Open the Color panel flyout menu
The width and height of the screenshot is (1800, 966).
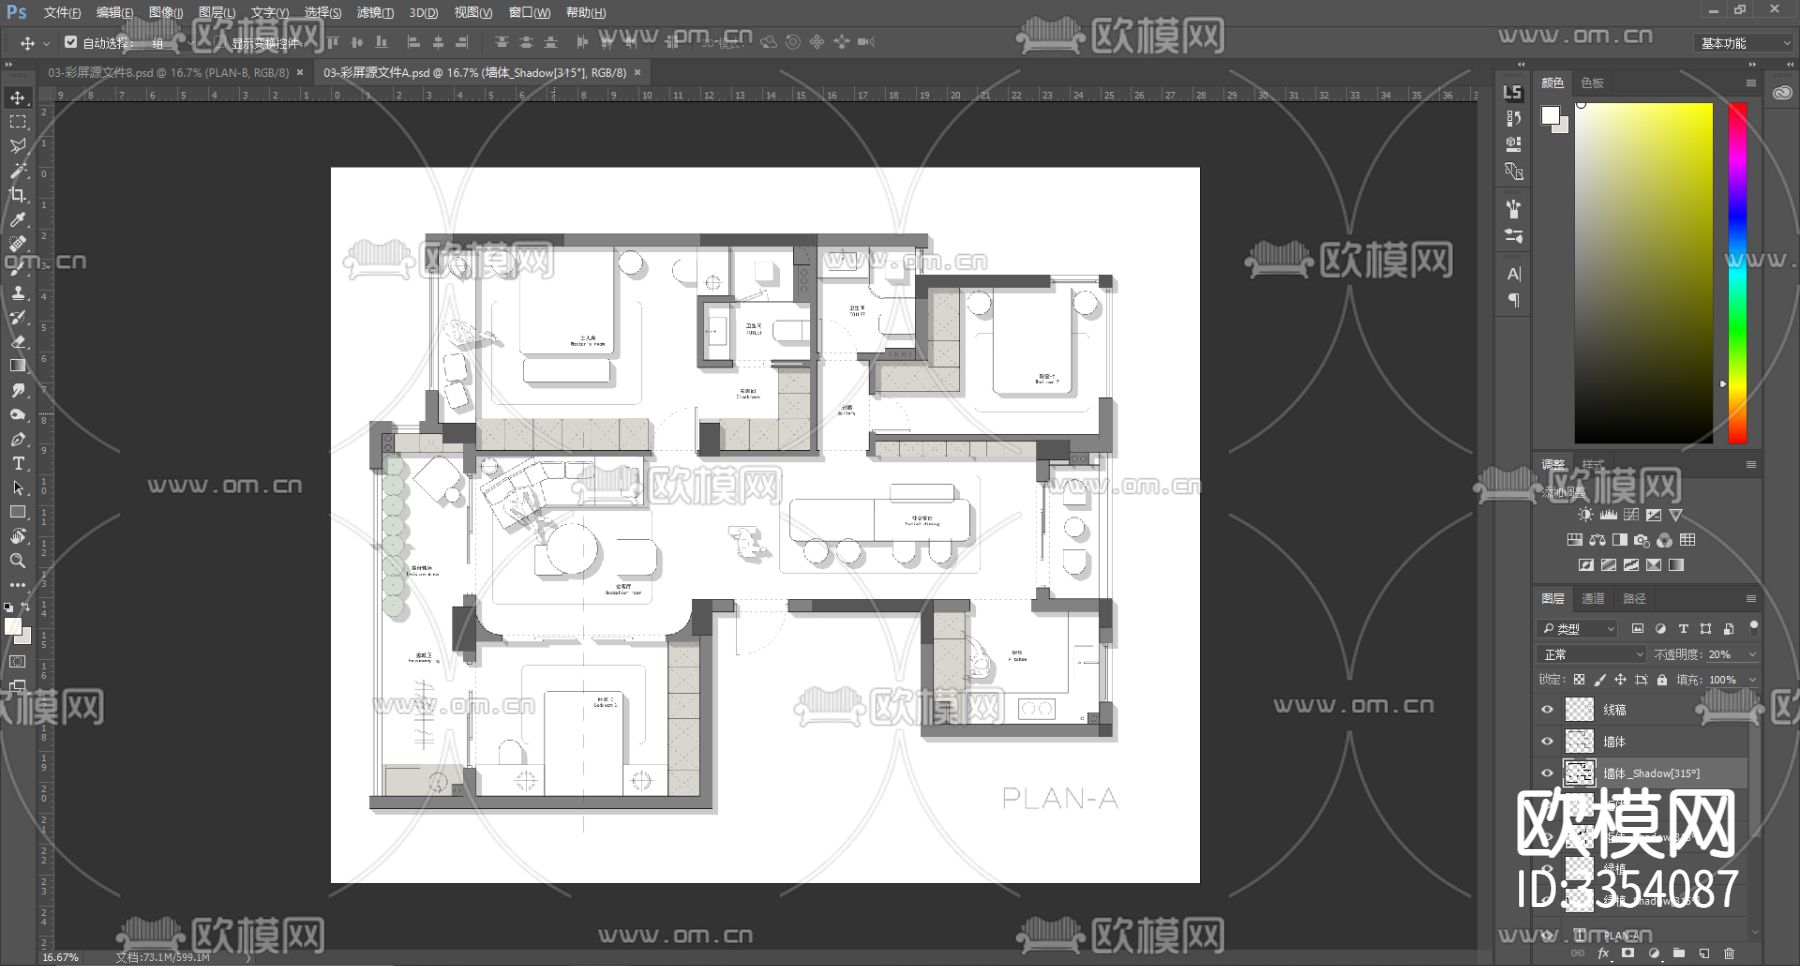pyautogui.click(x=1751, y=83)
